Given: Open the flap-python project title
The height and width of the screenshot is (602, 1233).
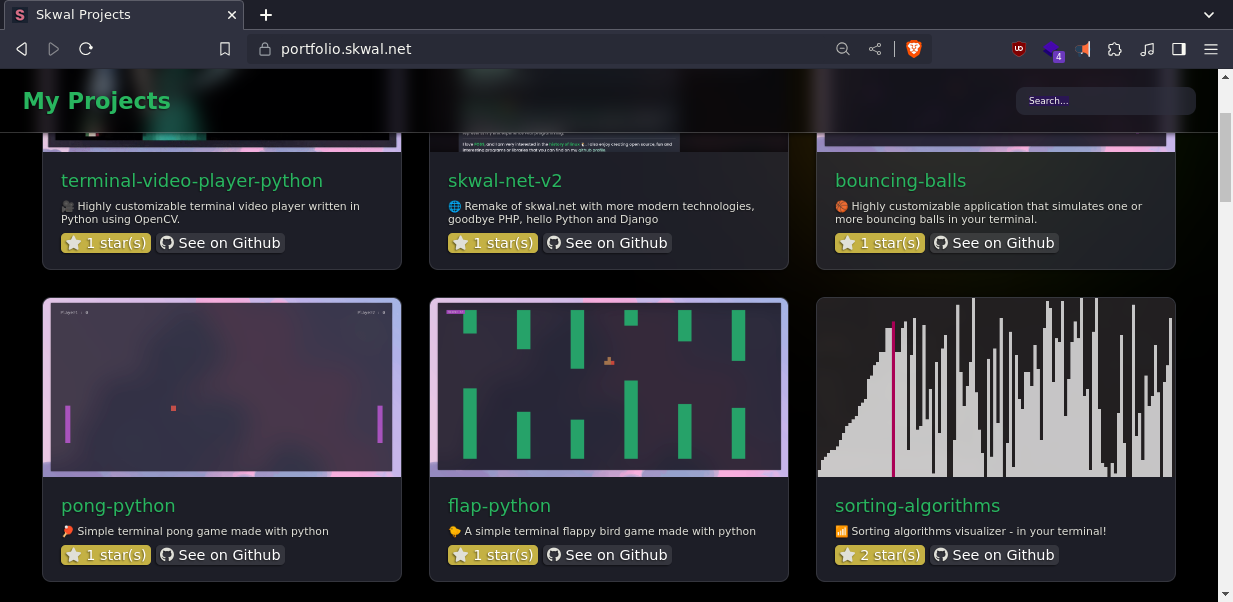Looking at the screenshot, I should pos(500,506).
